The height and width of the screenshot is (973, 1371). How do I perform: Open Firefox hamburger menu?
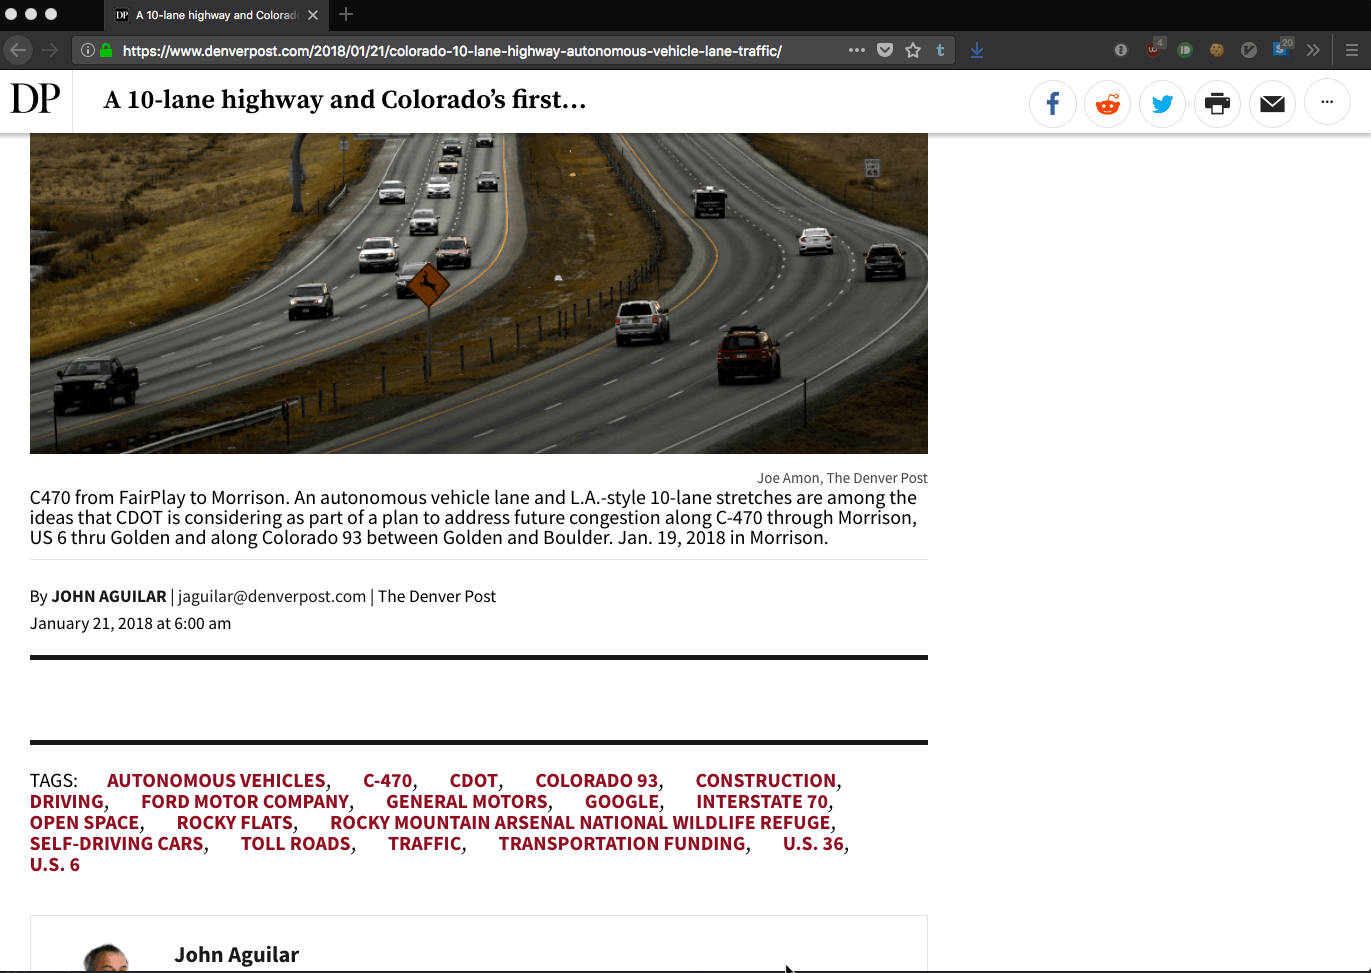1352,50
